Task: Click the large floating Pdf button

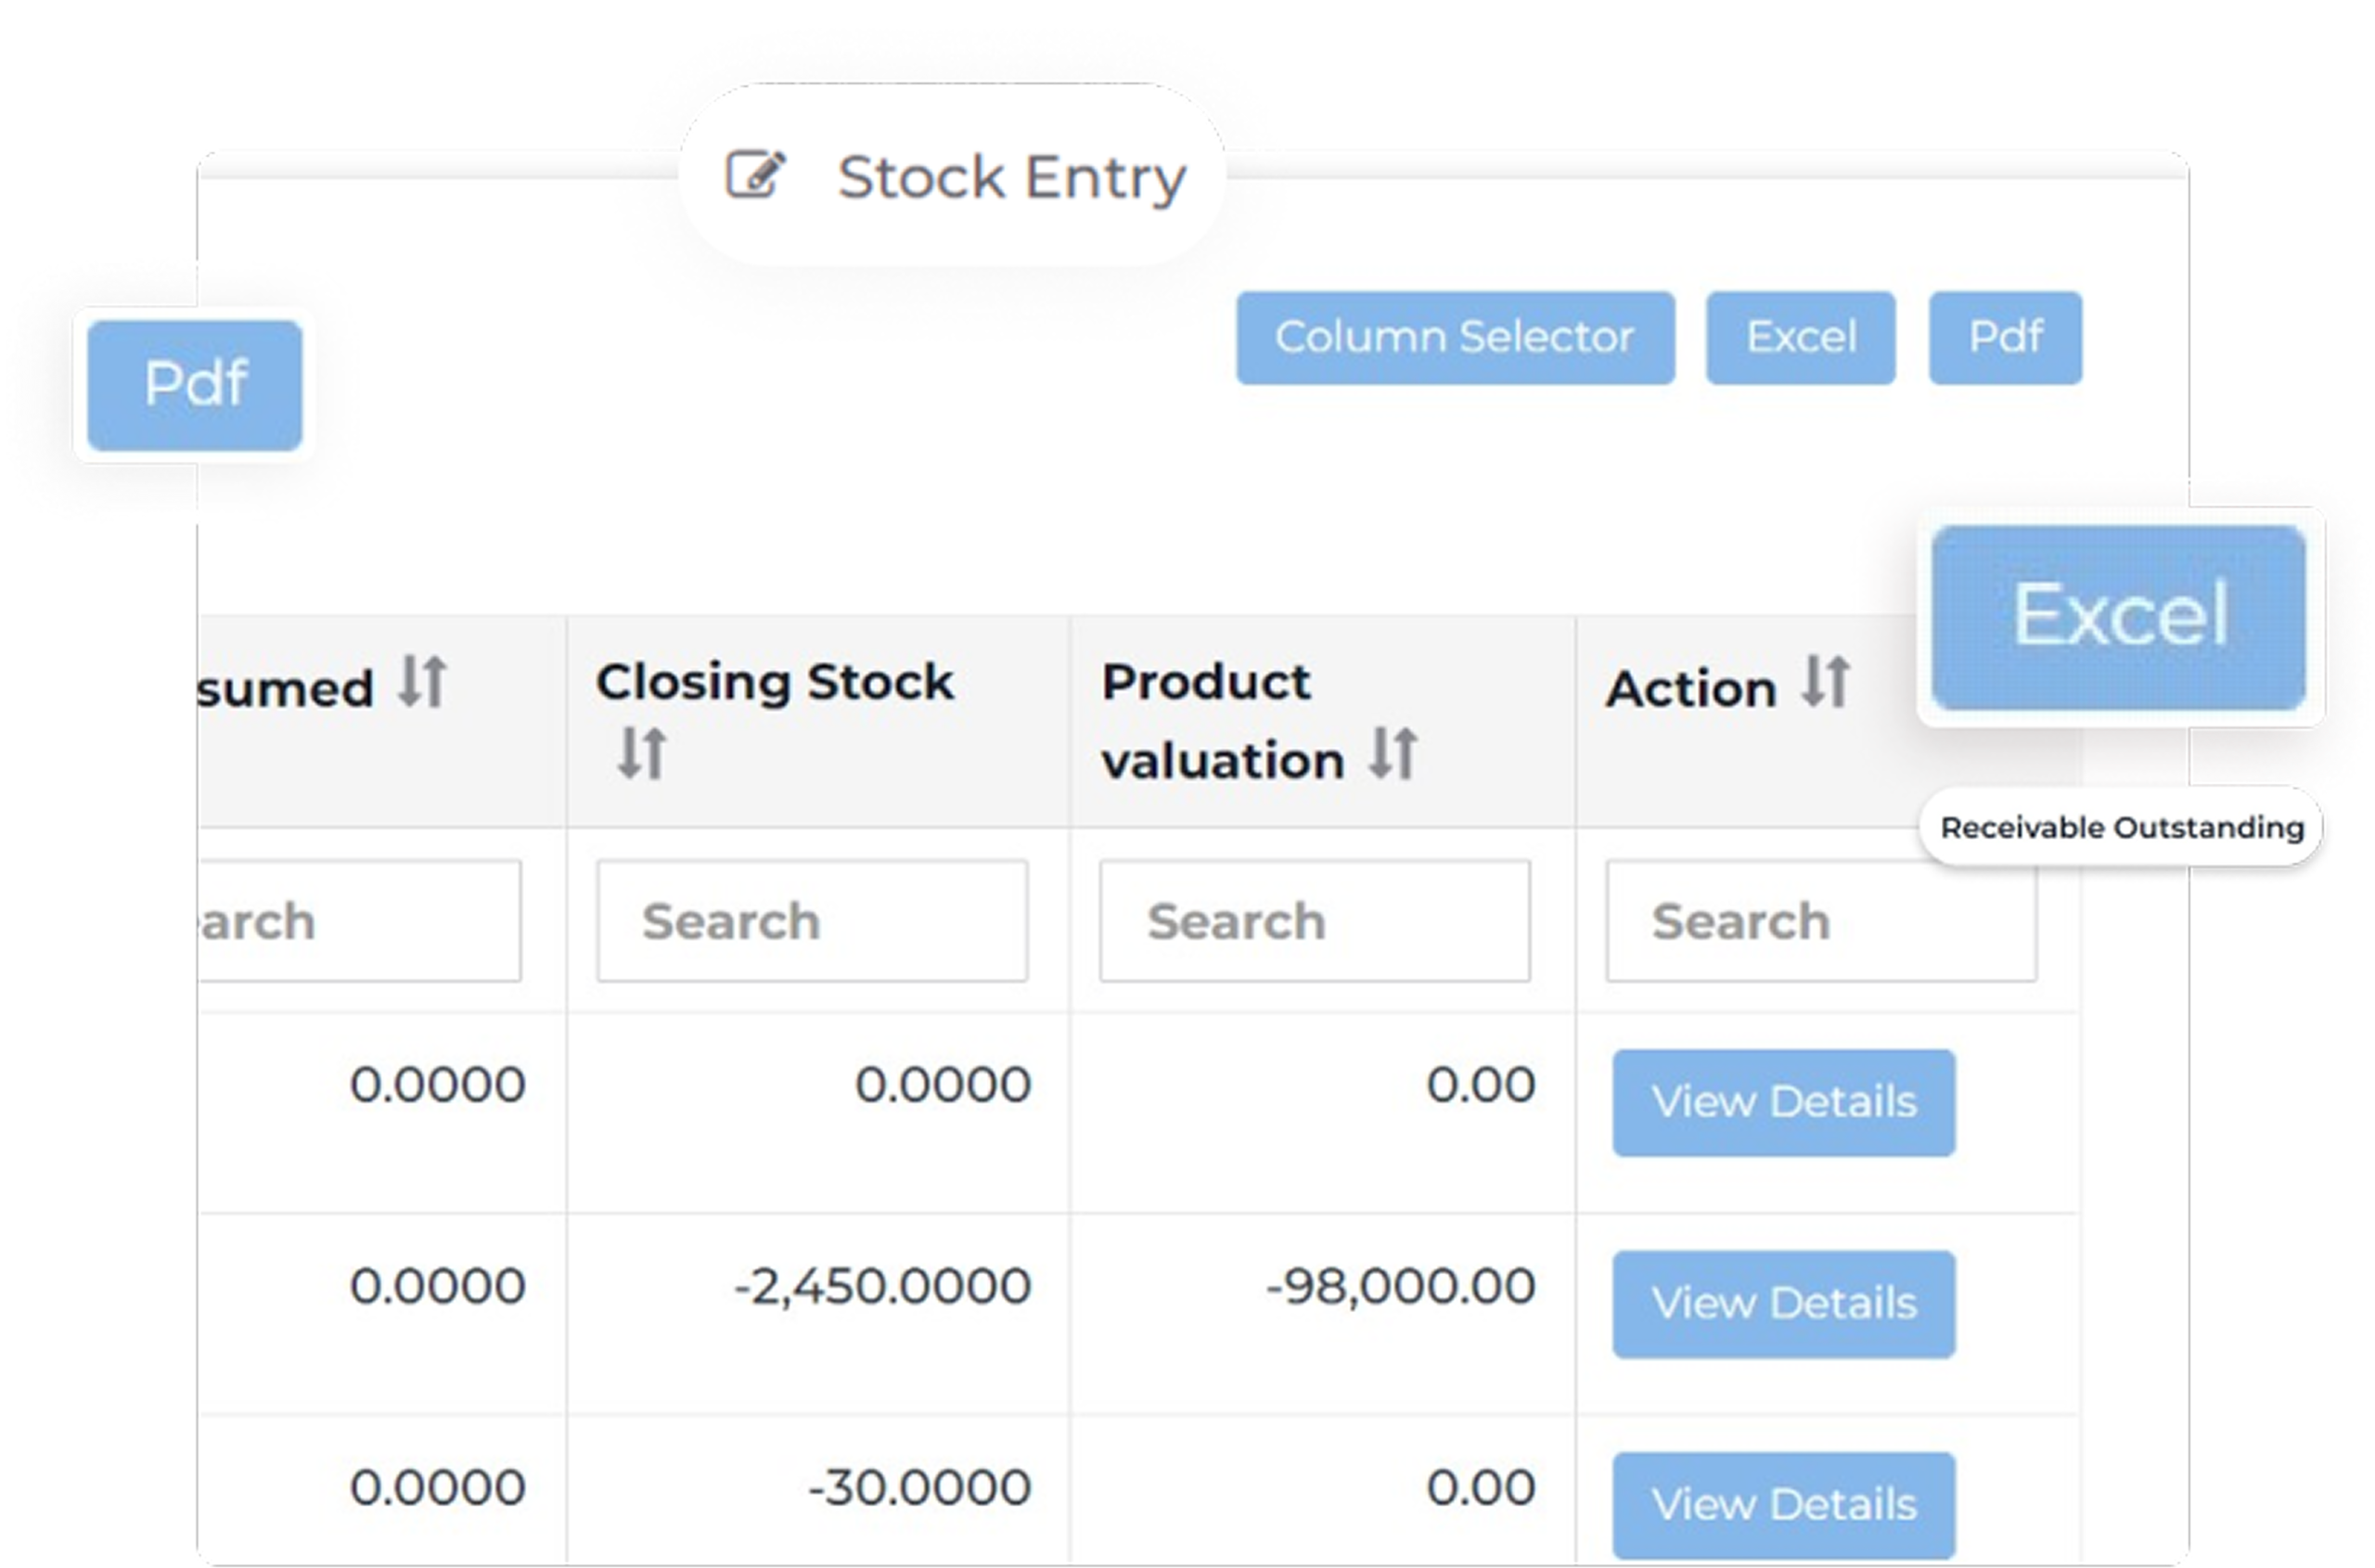Action: (195, 385)
